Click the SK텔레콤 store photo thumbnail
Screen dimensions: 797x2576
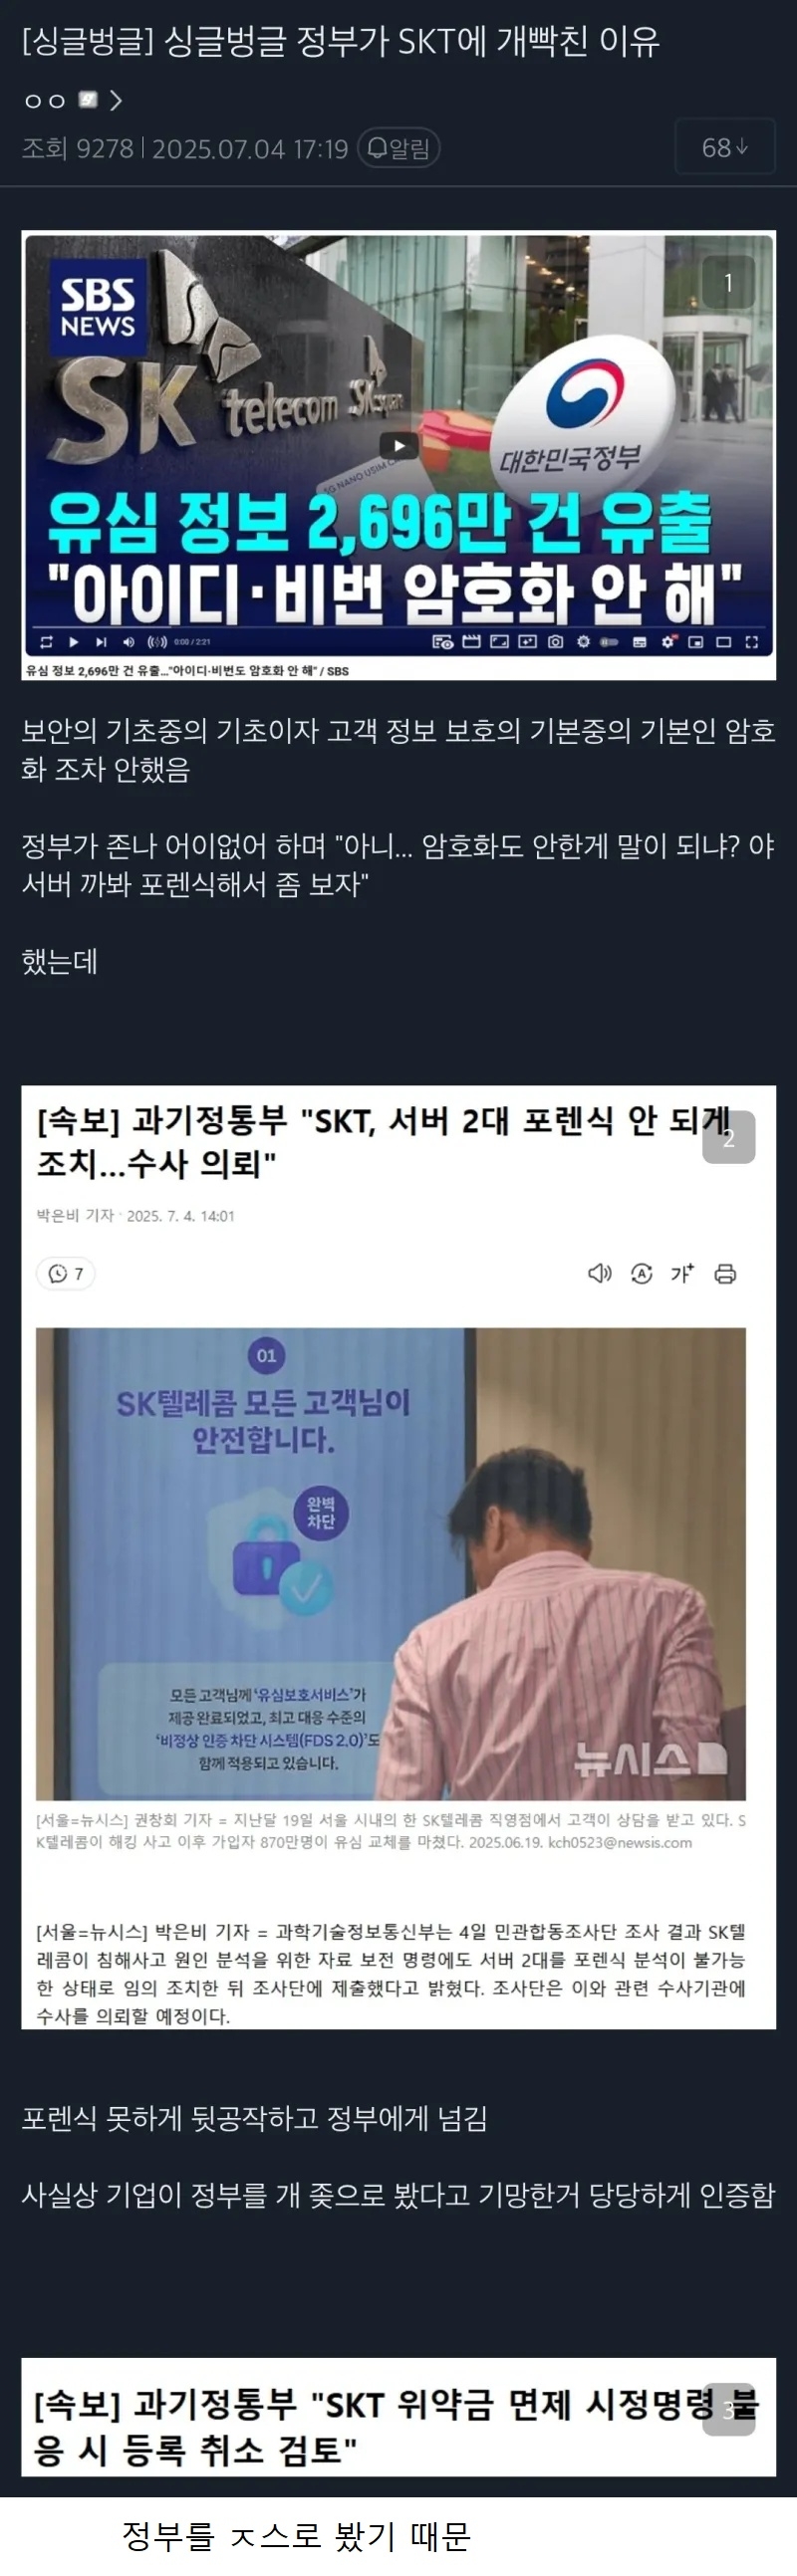tap(391, 1564)
